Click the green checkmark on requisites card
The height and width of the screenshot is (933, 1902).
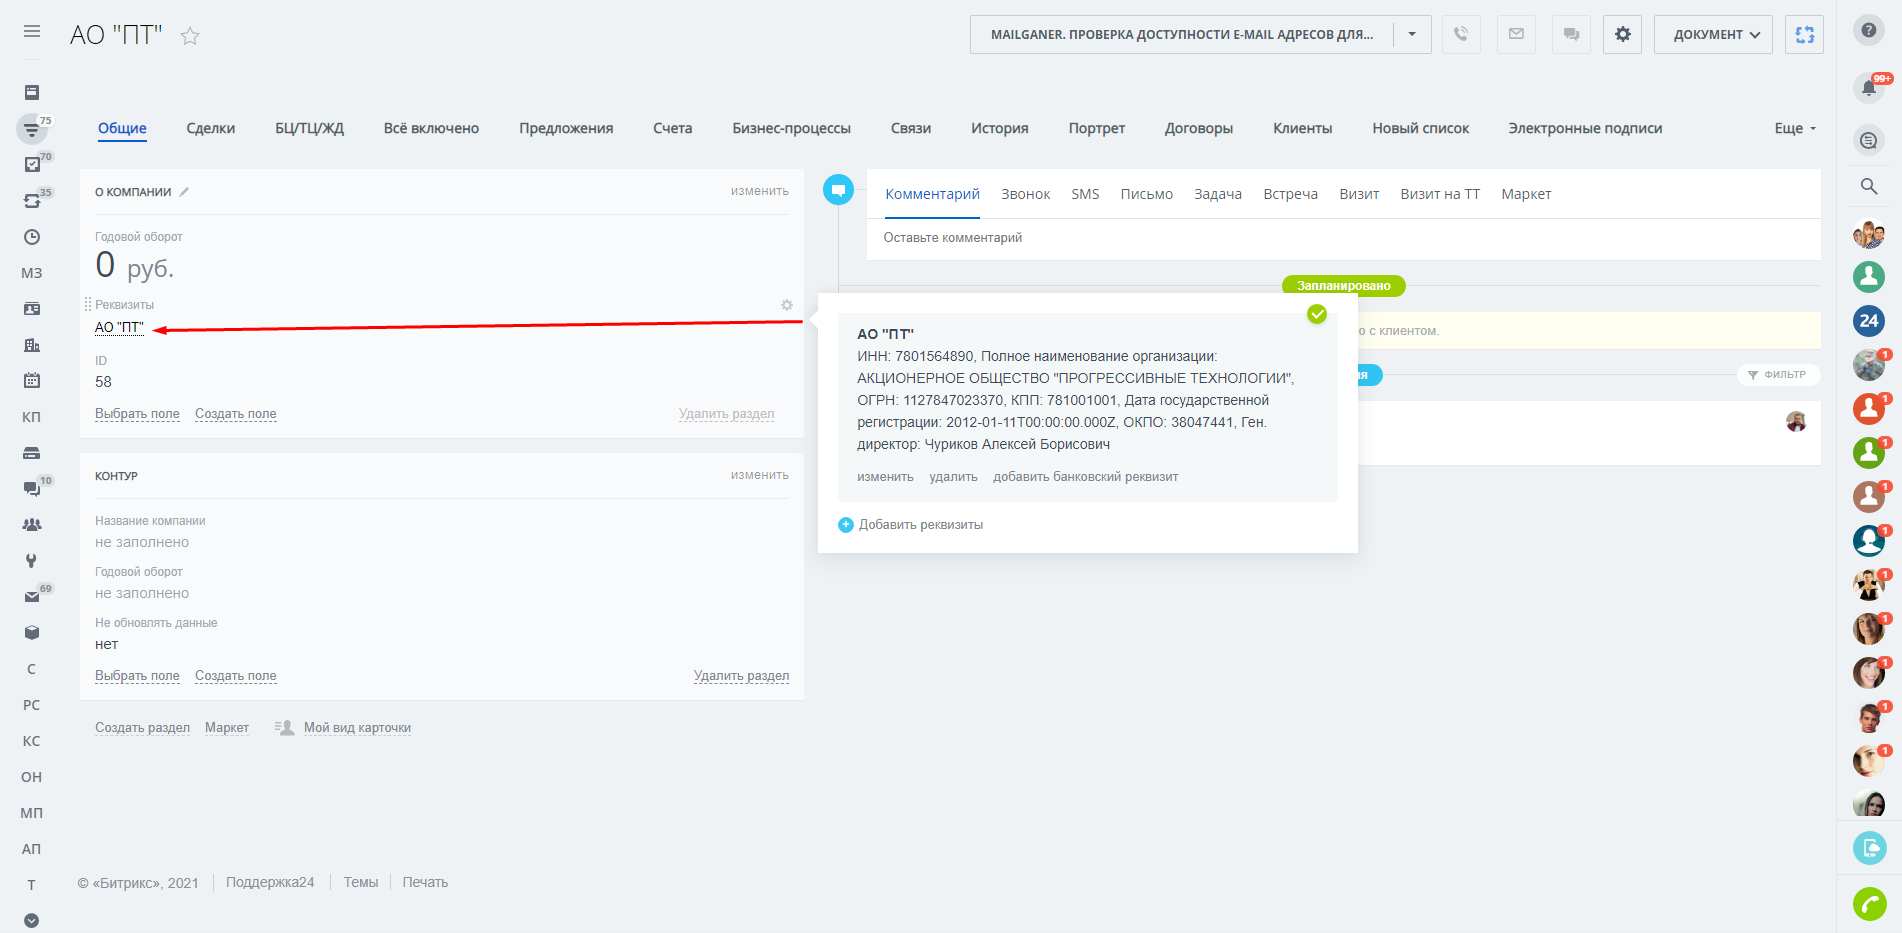click(1317, 314)
